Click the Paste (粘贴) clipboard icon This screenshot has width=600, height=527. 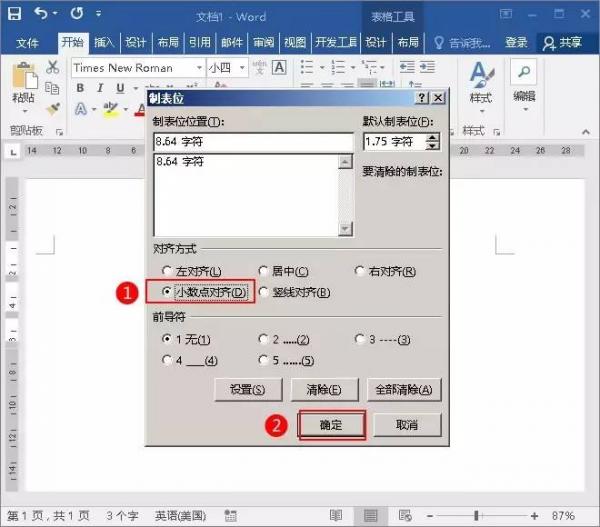coord(25,80)
